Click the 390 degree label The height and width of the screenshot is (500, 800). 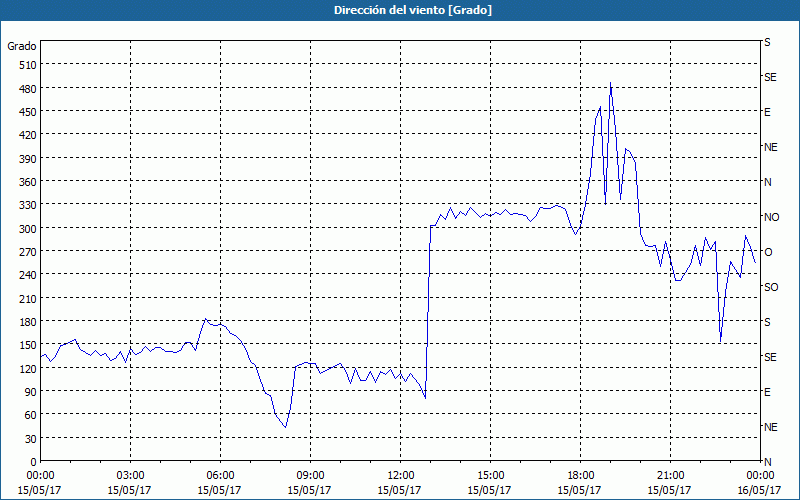[28, 159]
